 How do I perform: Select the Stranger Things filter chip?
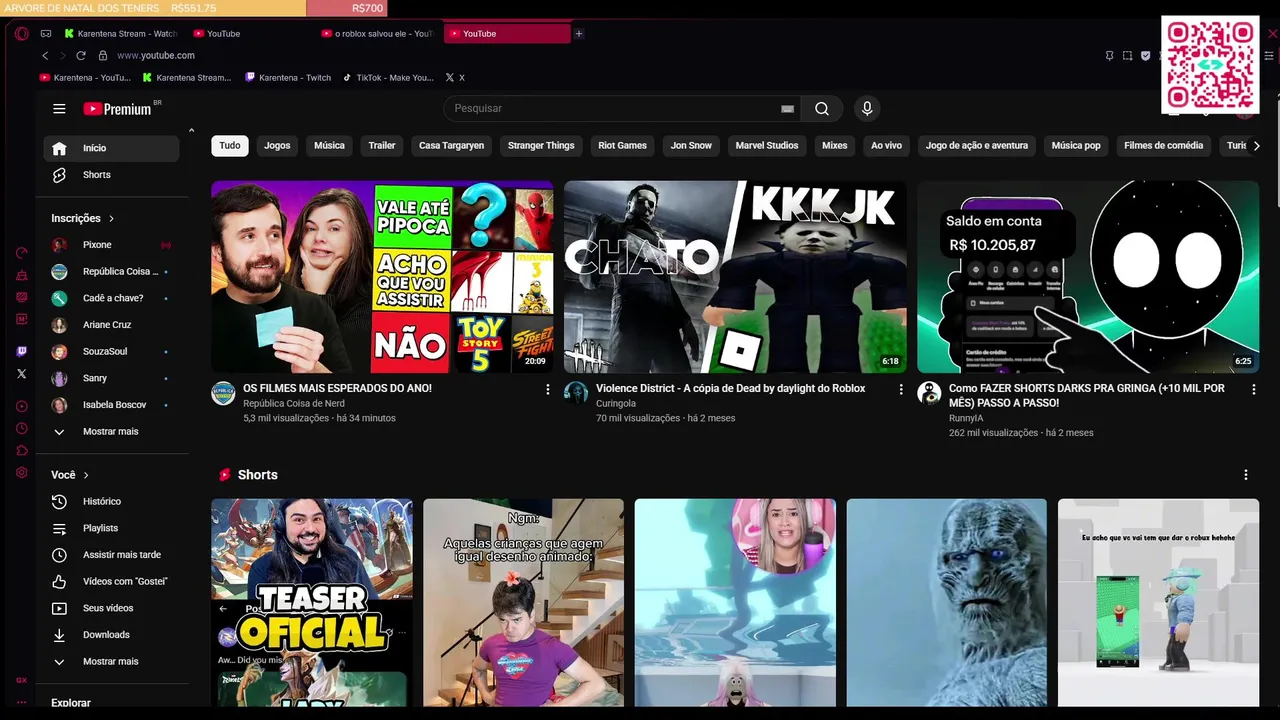tap(541, 146)
